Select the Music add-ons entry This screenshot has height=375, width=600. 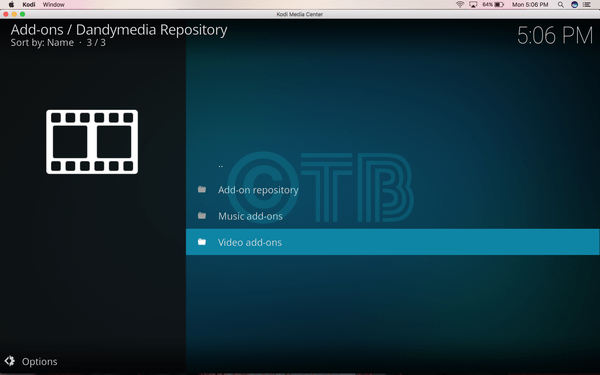click(393, 216)
